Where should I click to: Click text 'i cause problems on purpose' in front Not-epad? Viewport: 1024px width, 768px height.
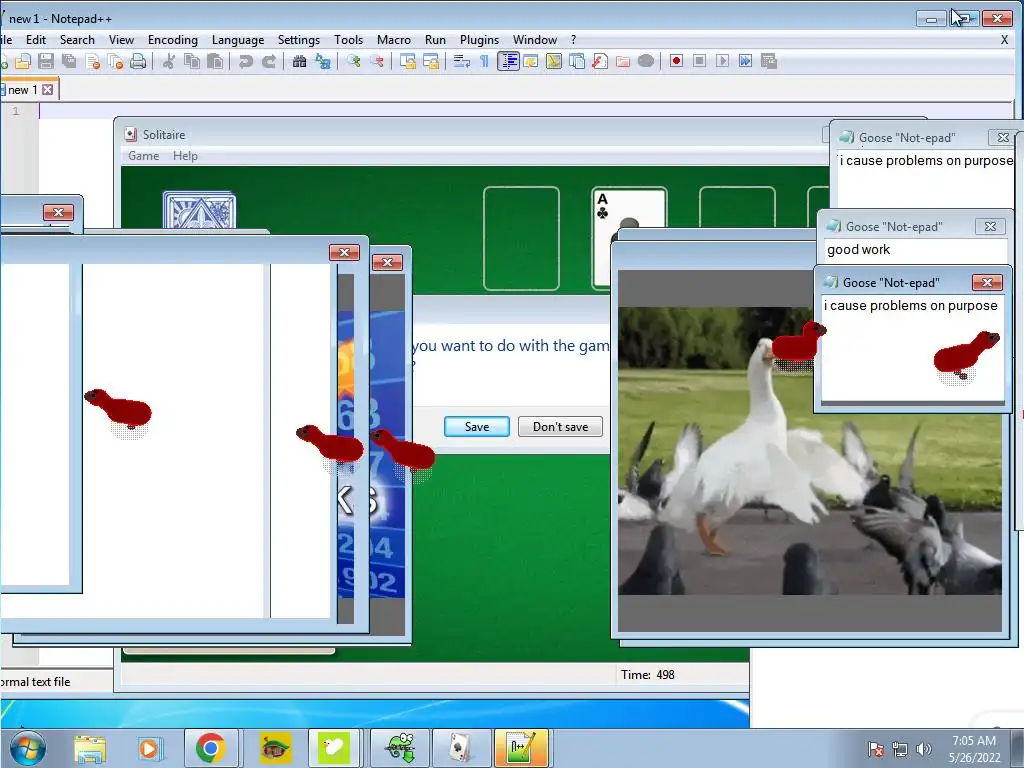(x=910, y=306)
